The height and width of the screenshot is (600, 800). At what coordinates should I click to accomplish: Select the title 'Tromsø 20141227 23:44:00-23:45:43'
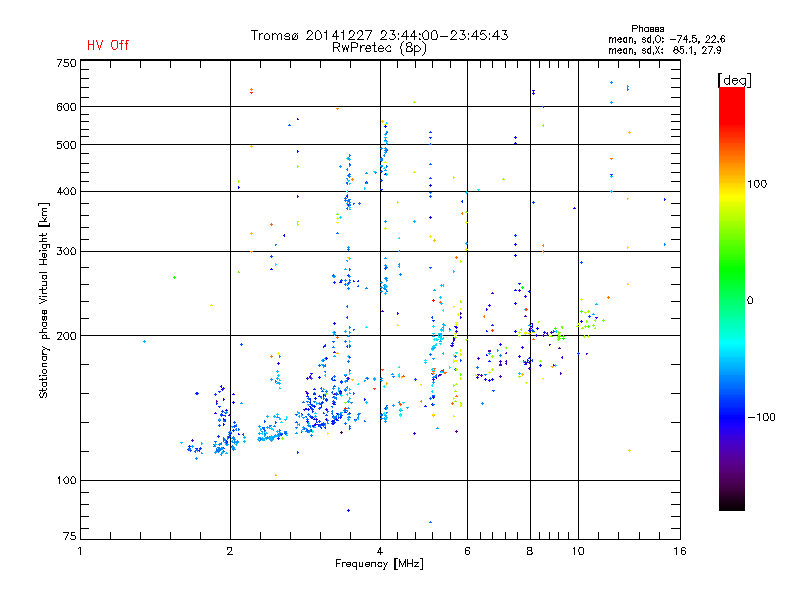tap(379, 35)
